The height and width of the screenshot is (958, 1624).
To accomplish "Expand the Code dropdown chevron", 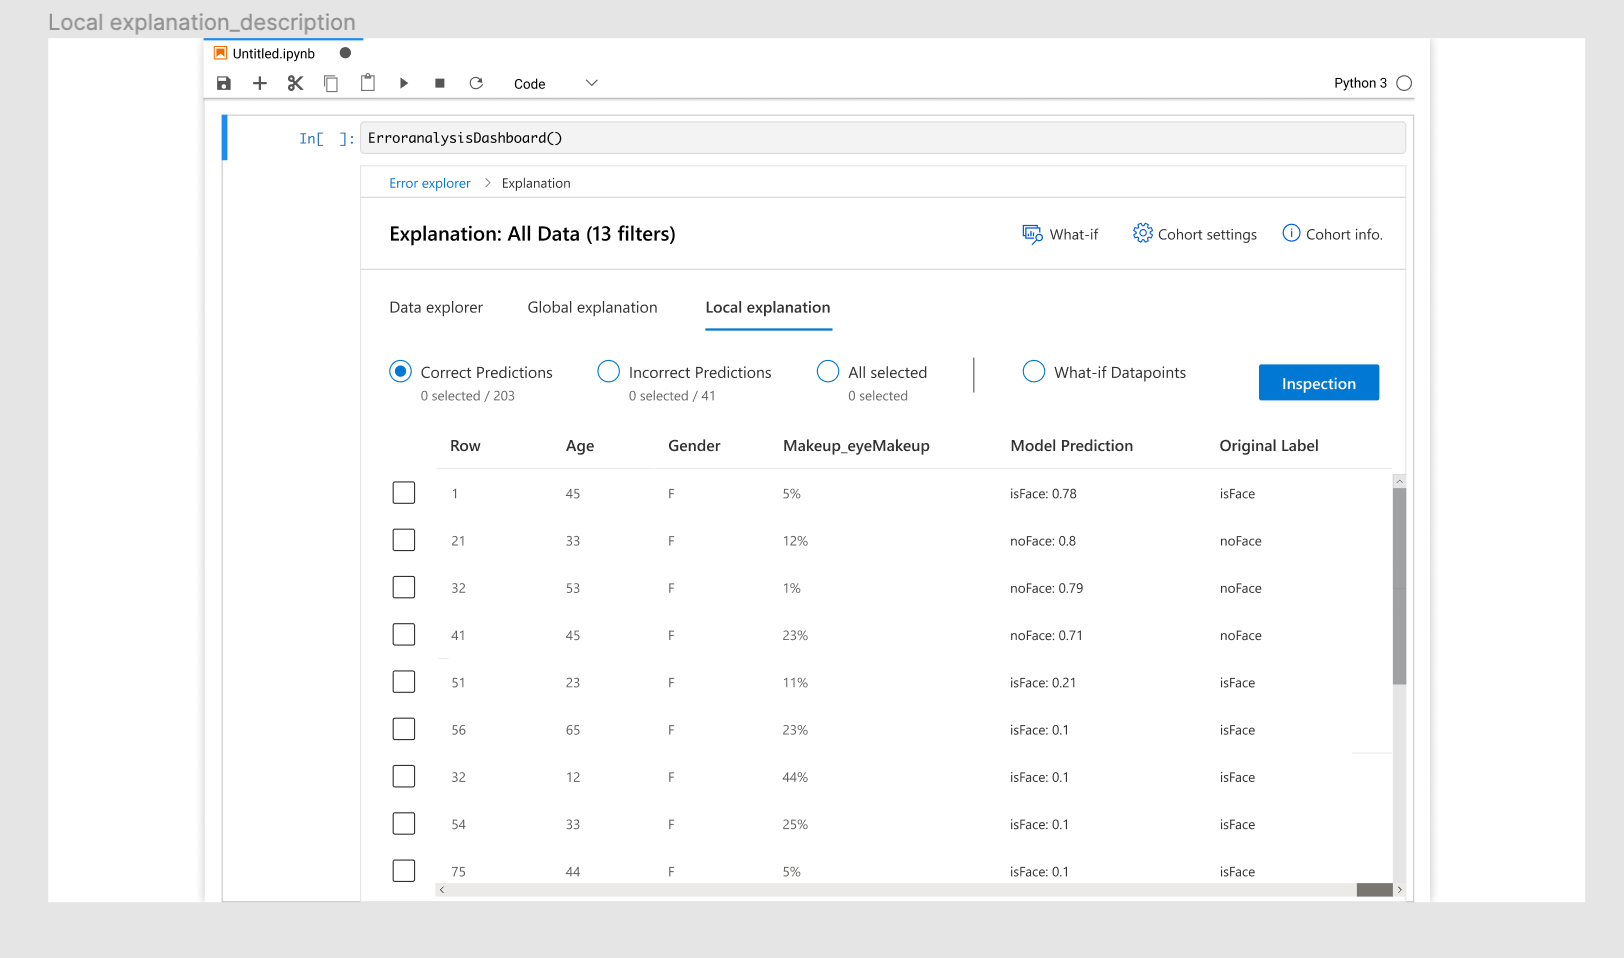I will click(591, 83).
